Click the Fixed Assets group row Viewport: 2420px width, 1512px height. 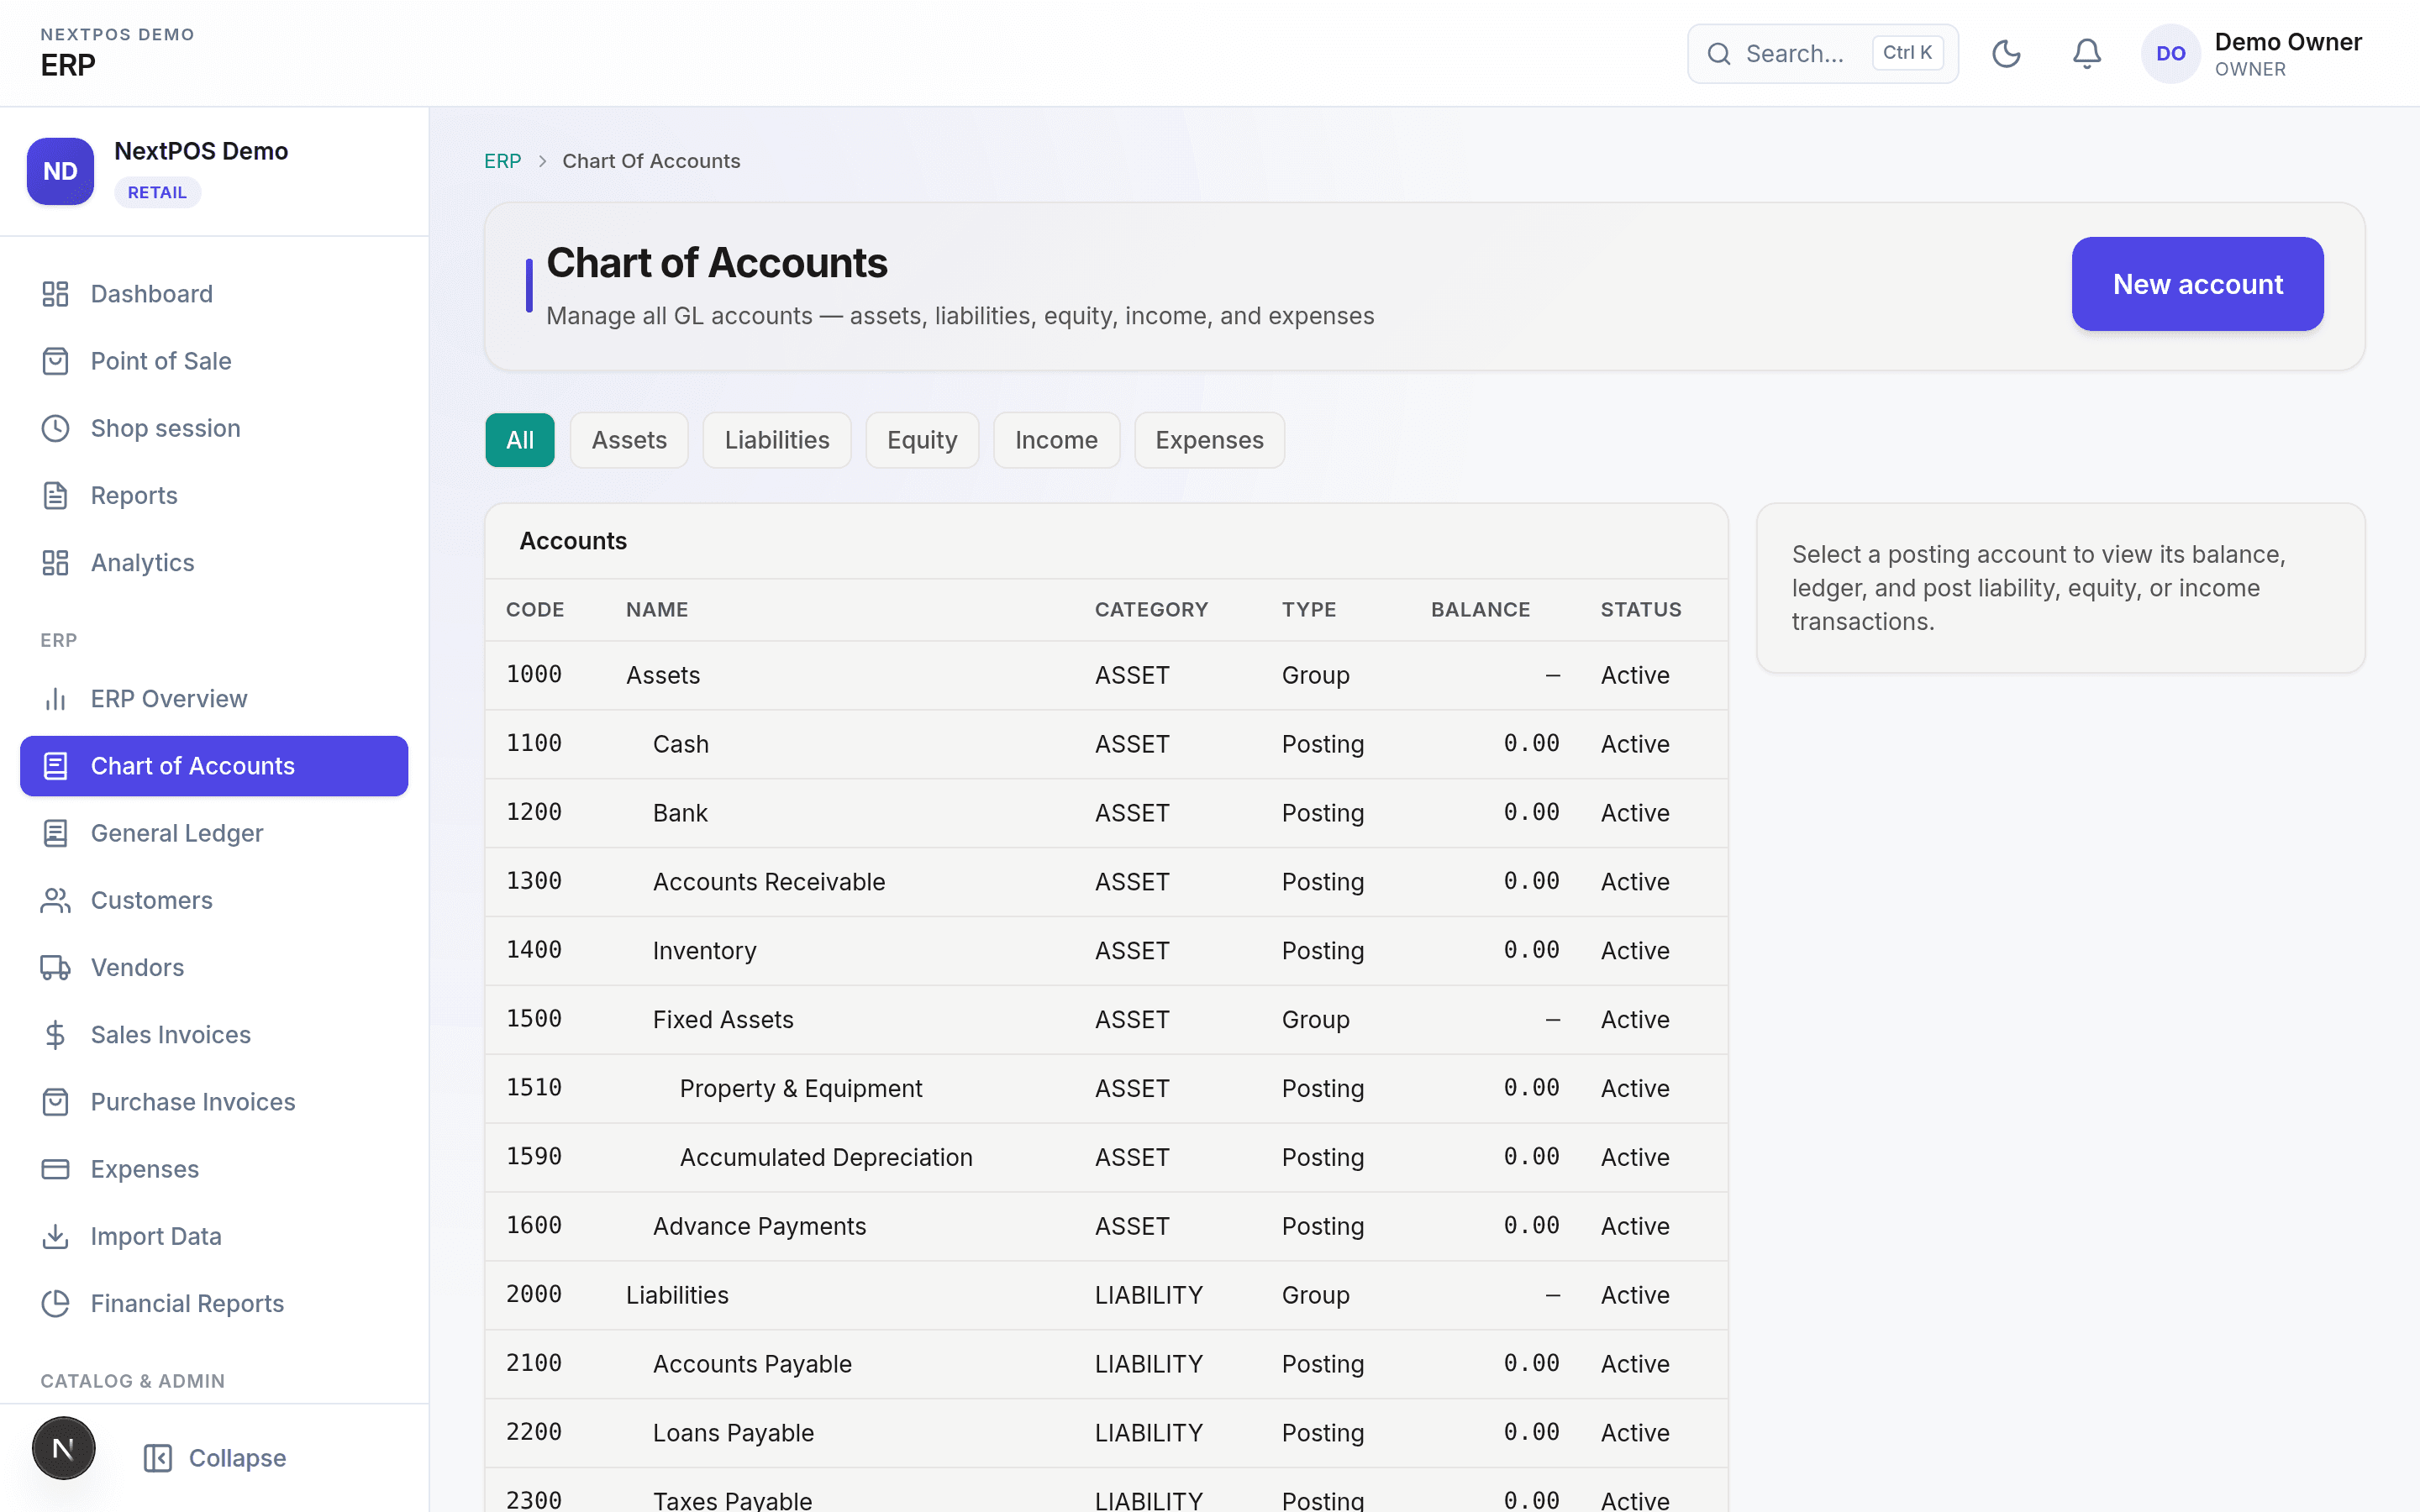click(1106, 1020)
